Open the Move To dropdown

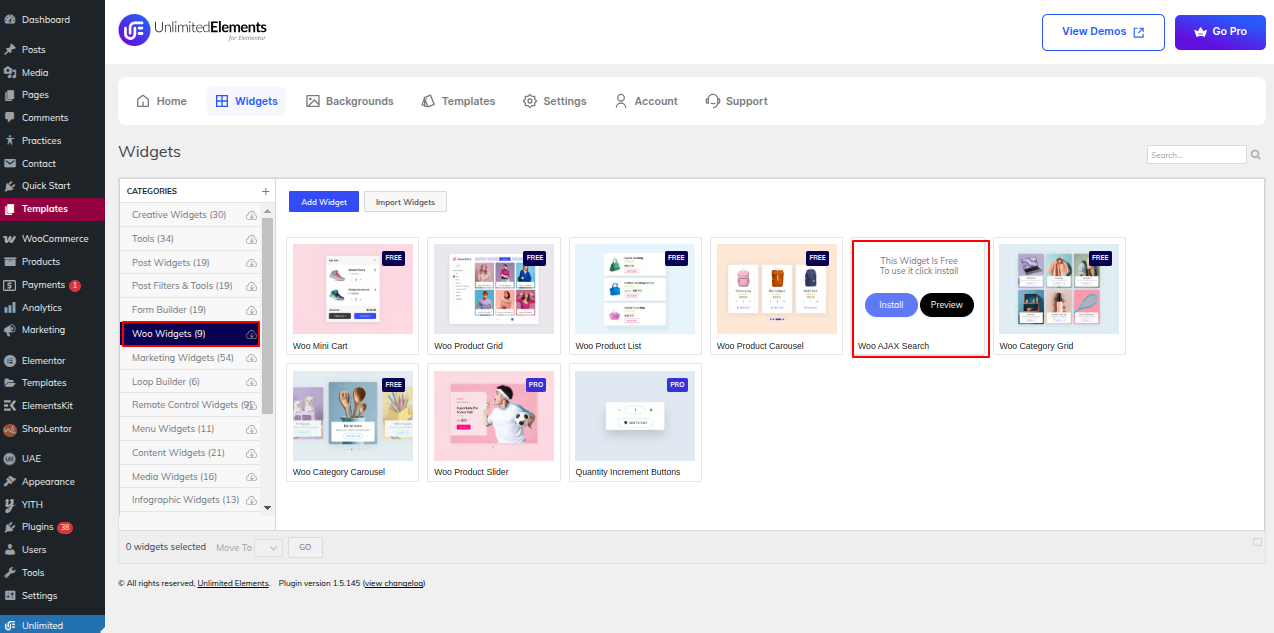tap(269, 548)
